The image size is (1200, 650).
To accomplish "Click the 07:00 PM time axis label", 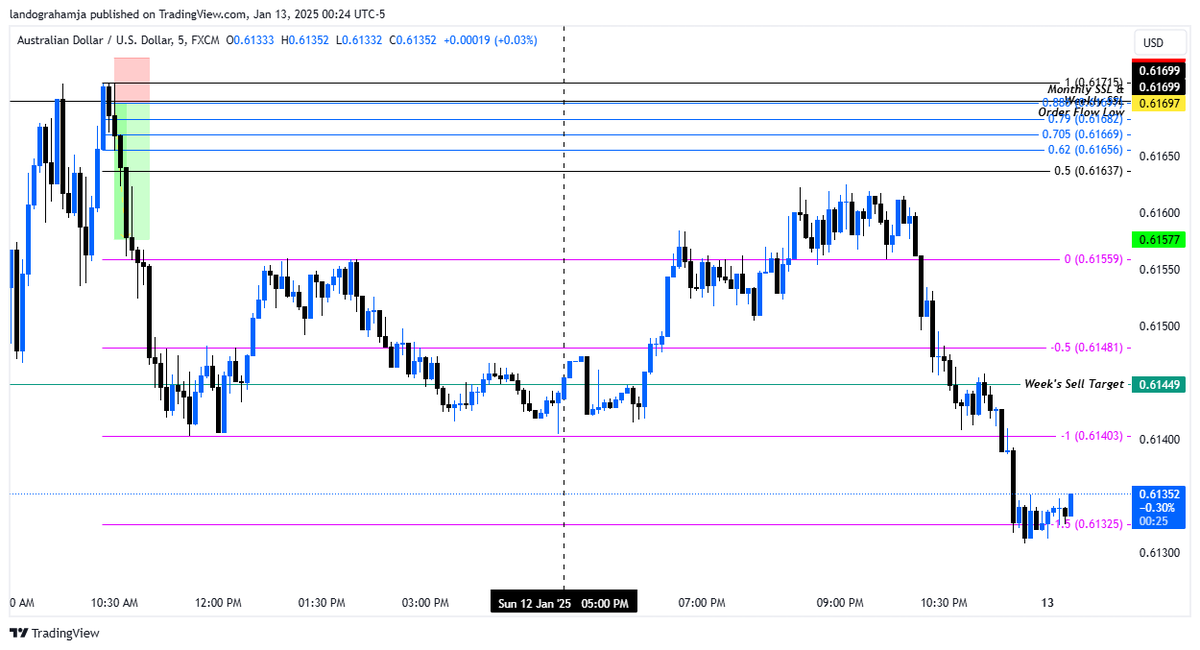I will pyautogui.click(x=701, y=603).
